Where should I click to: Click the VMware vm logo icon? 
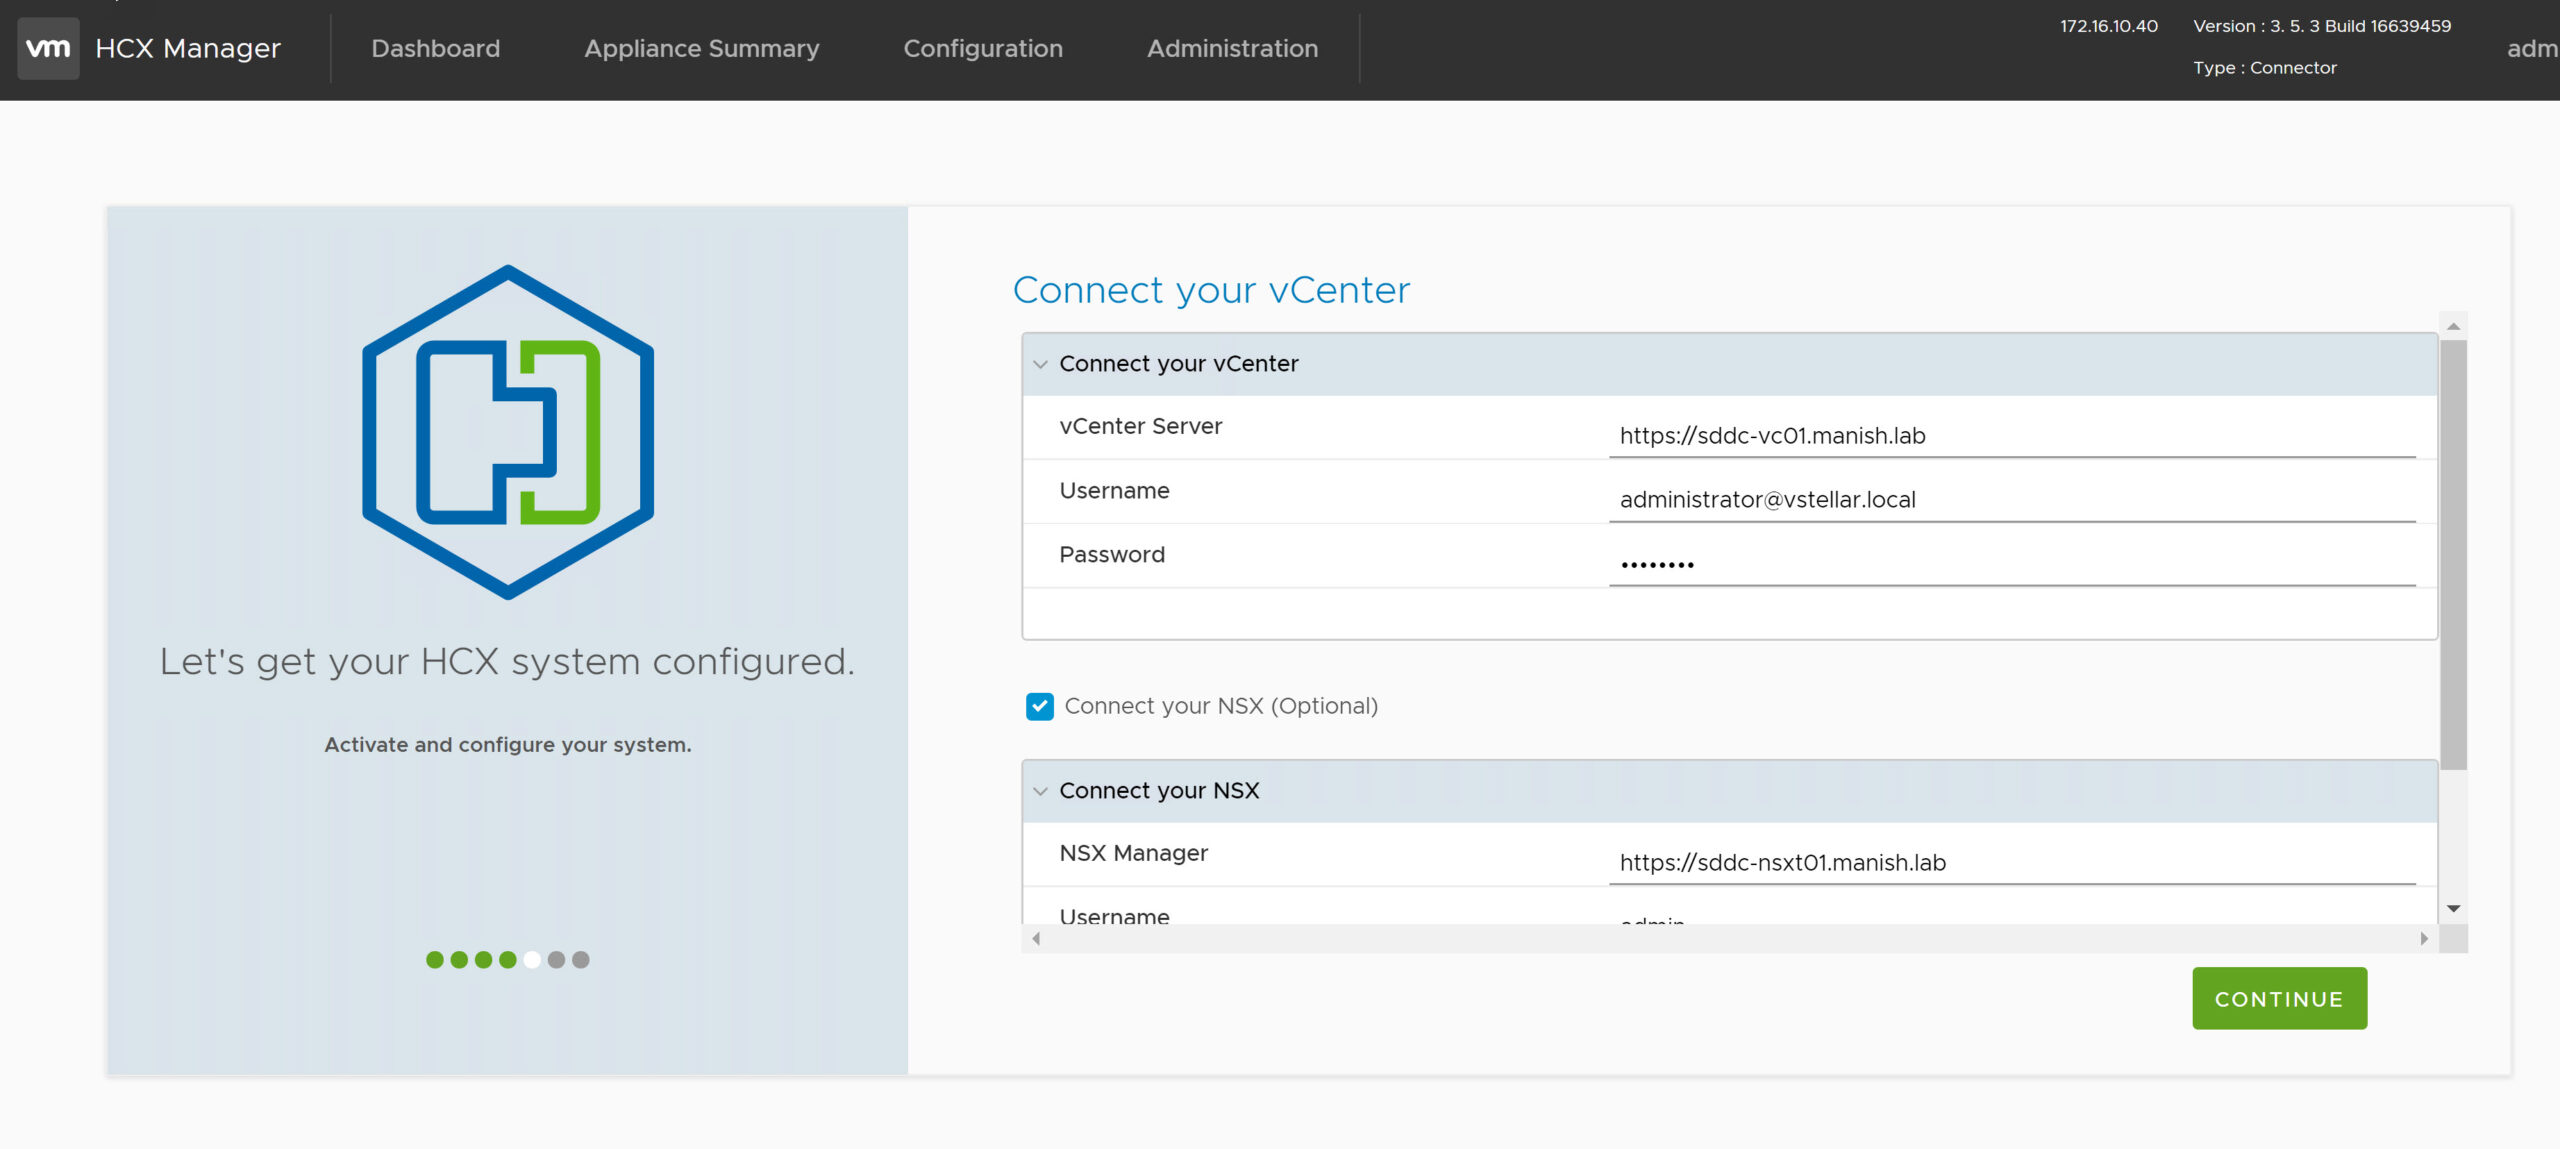[48, 48]
